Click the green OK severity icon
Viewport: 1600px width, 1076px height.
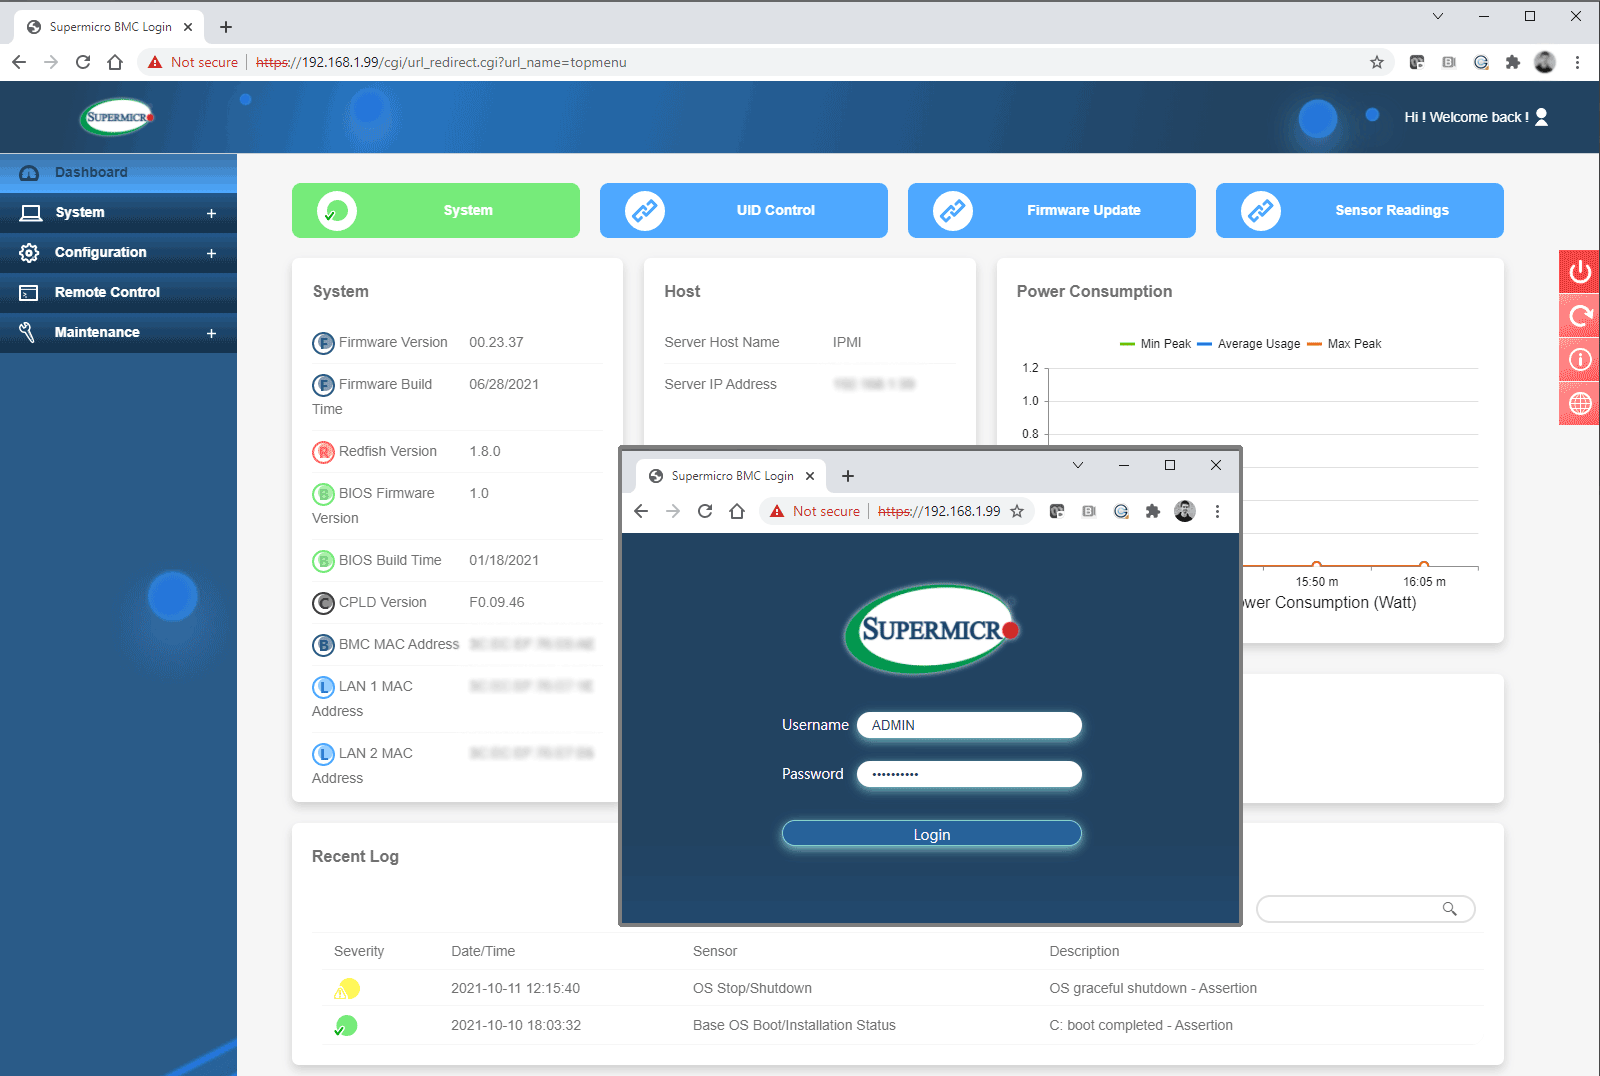coord(346,1026)
